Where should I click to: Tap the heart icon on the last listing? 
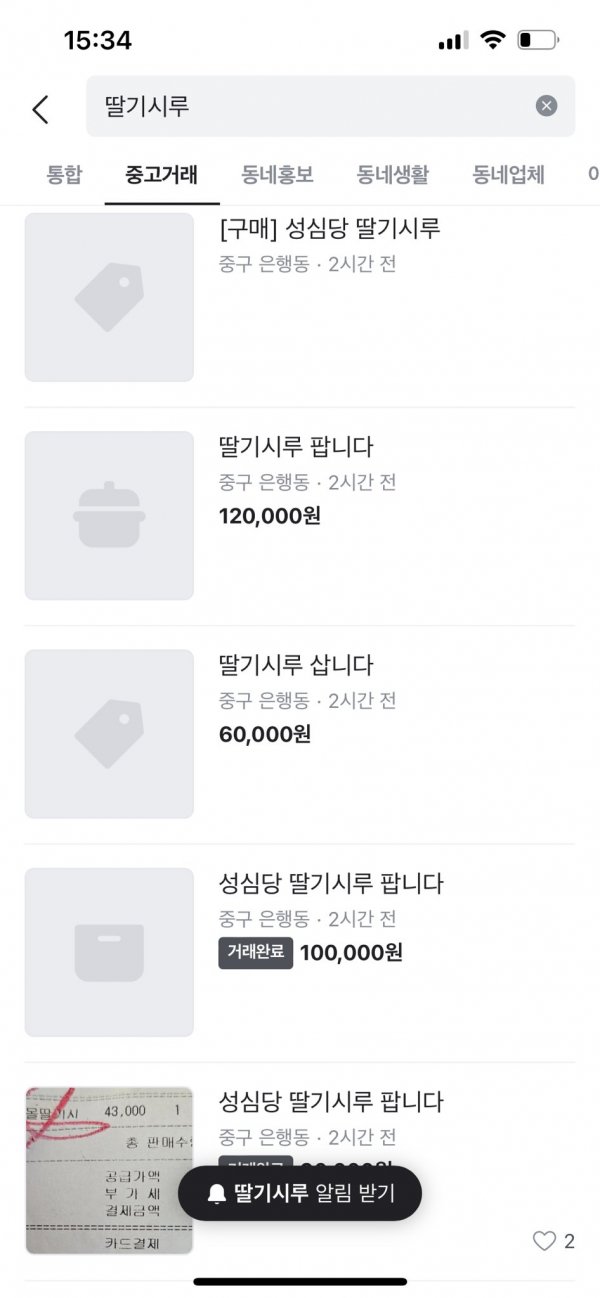coord(544,1241)
